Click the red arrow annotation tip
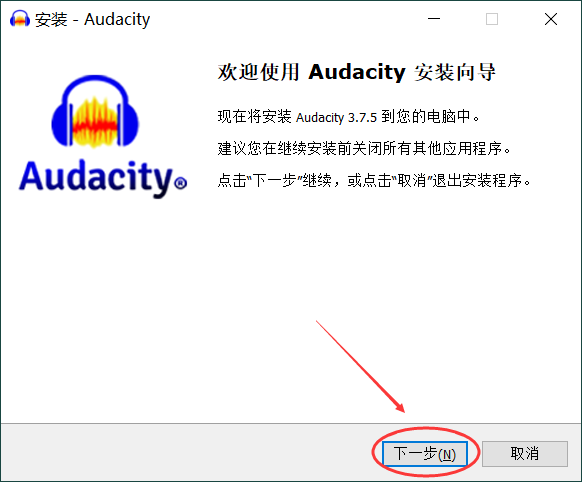This screenshot has width=582, height=482. pyautogui.click(x=402, y=410)
